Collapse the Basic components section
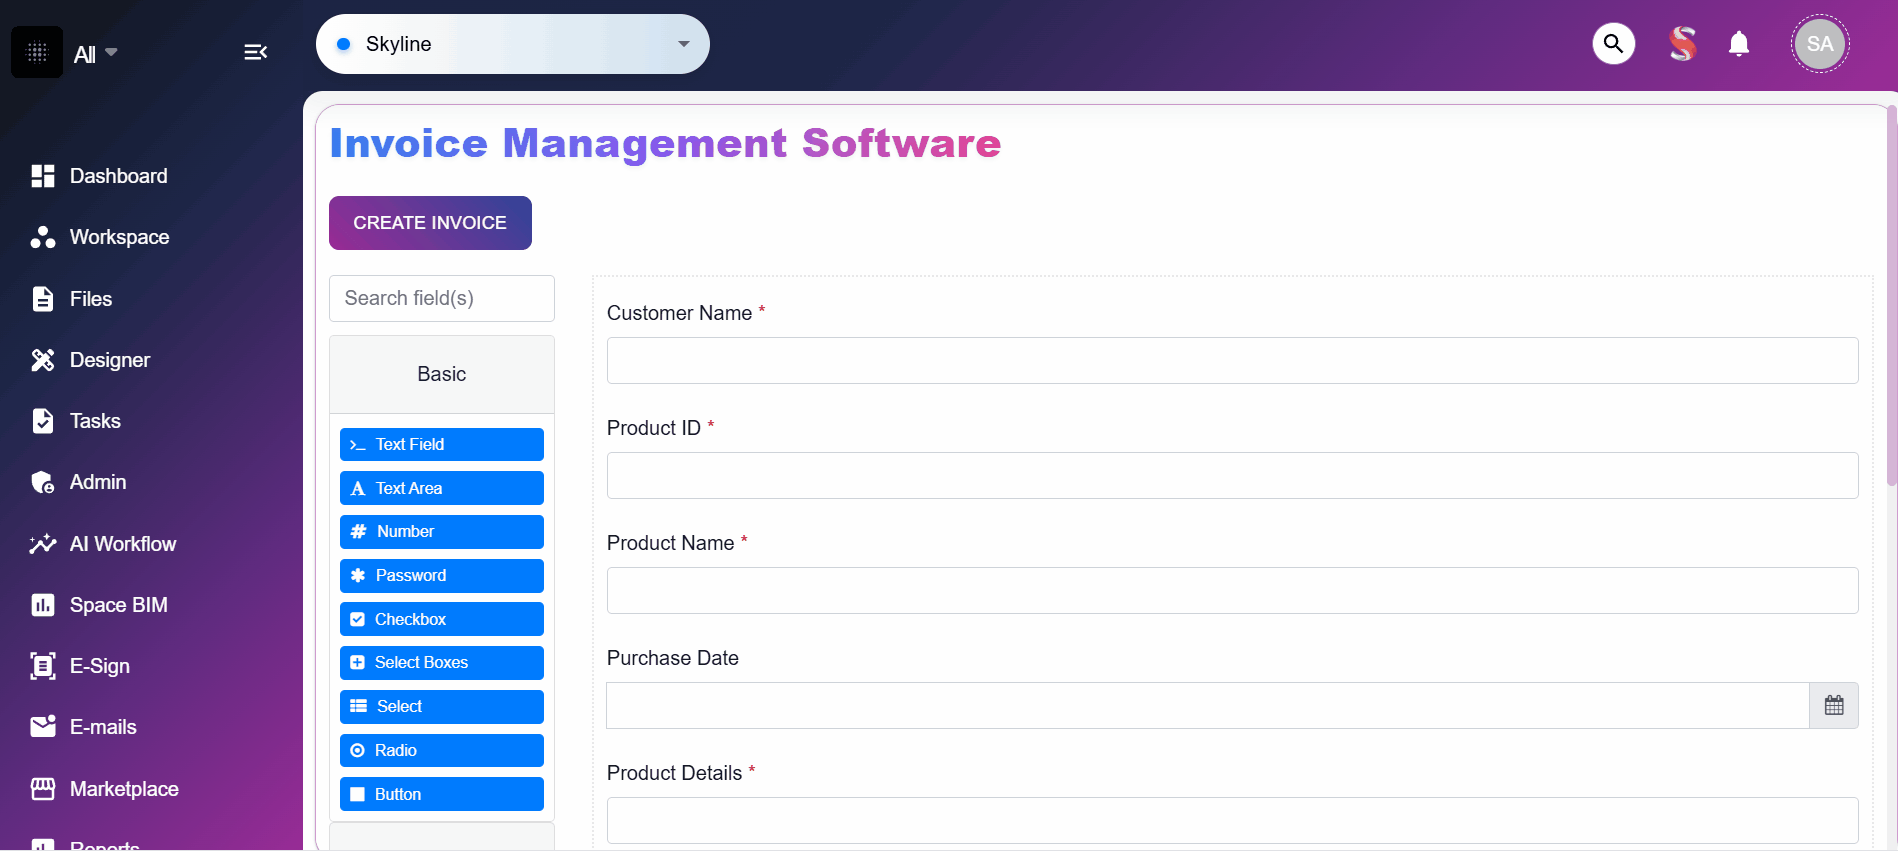Screen dimensions: 1898x851 coord(442,374)
